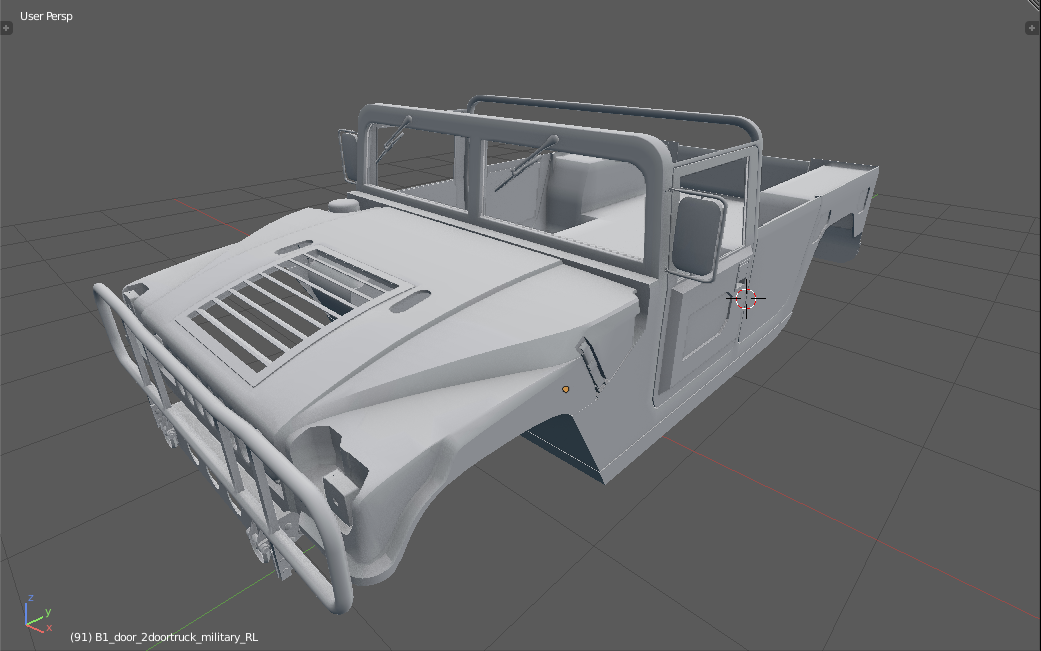The height and width of the screenshot is (651, 1041).
Task: Click the User Persp view label
Action: pyautogui.click(x=46, y=16)
